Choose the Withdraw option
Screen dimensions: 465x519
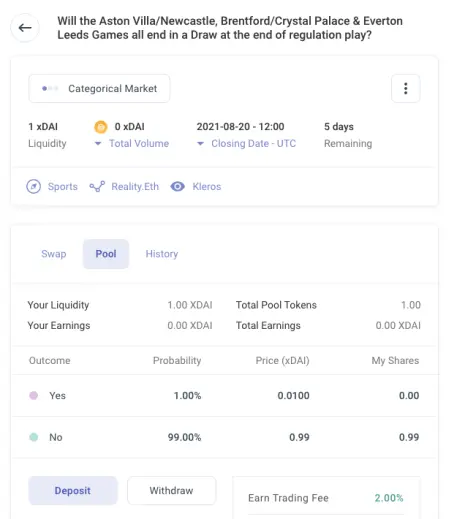[x=171, y=491]
